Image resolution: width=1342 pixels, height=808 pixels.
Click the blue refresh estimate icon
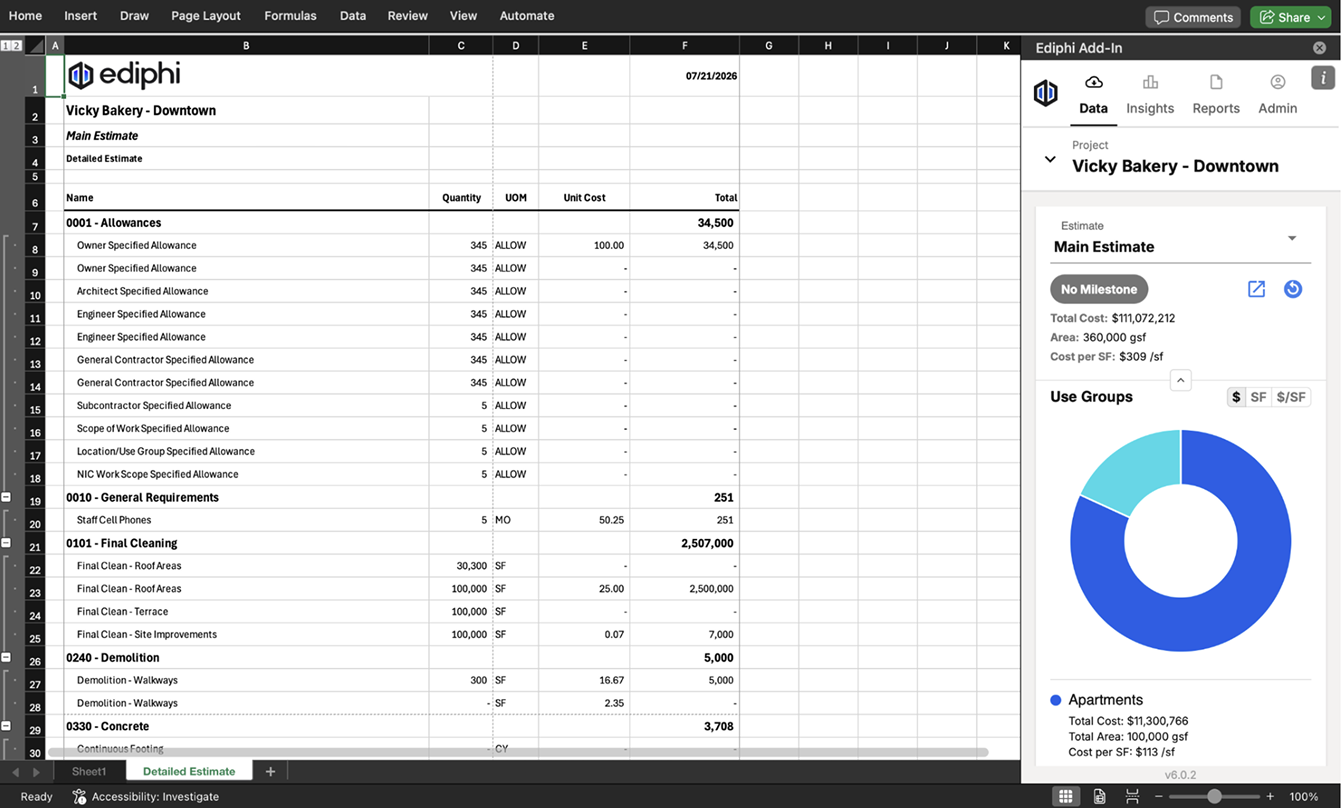(x=1293, y=289)
